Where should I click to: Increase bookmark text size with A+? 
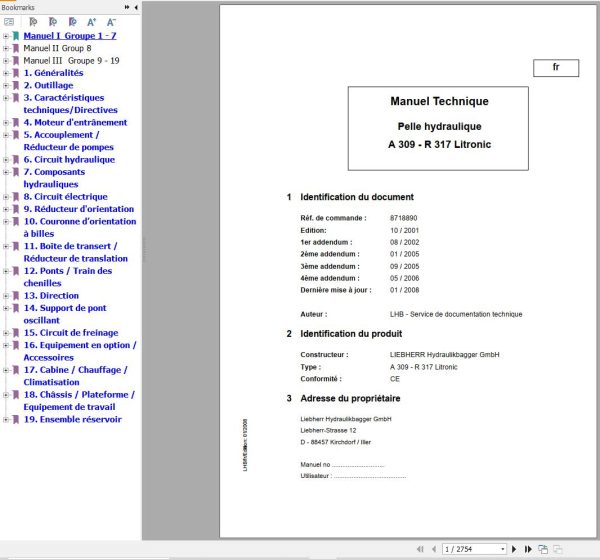pos(91,22)
